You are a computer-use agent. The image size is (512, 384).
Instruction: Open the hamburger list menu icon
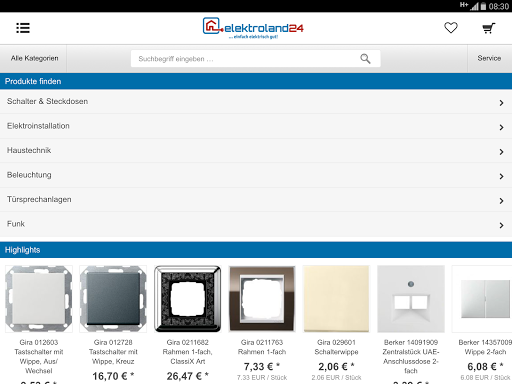point(23,28)
